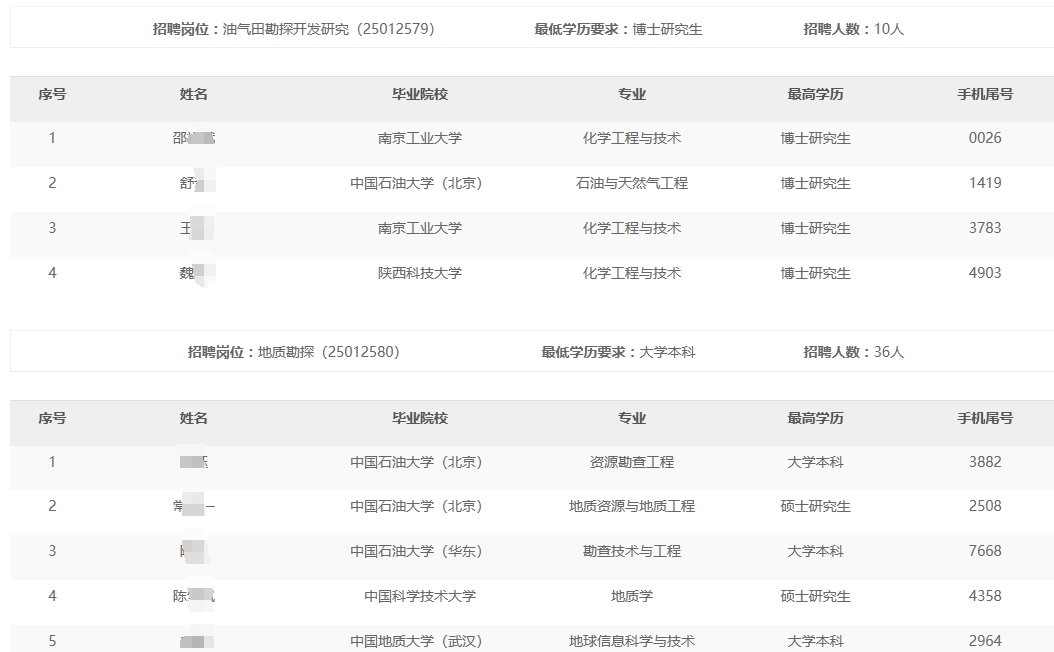The height and width of the screenshot is (652, 1054).
Task: Click the phone tail number 4903
Action: point(985,273)
